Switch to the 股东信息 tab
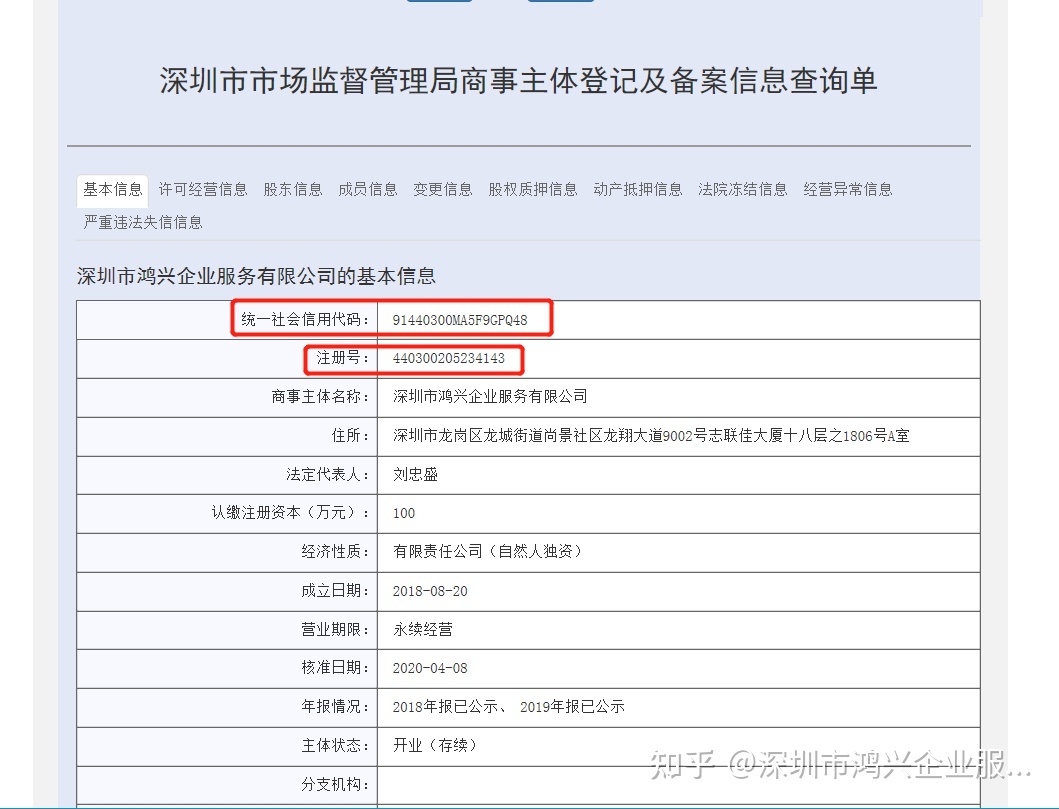 [293, 189]
